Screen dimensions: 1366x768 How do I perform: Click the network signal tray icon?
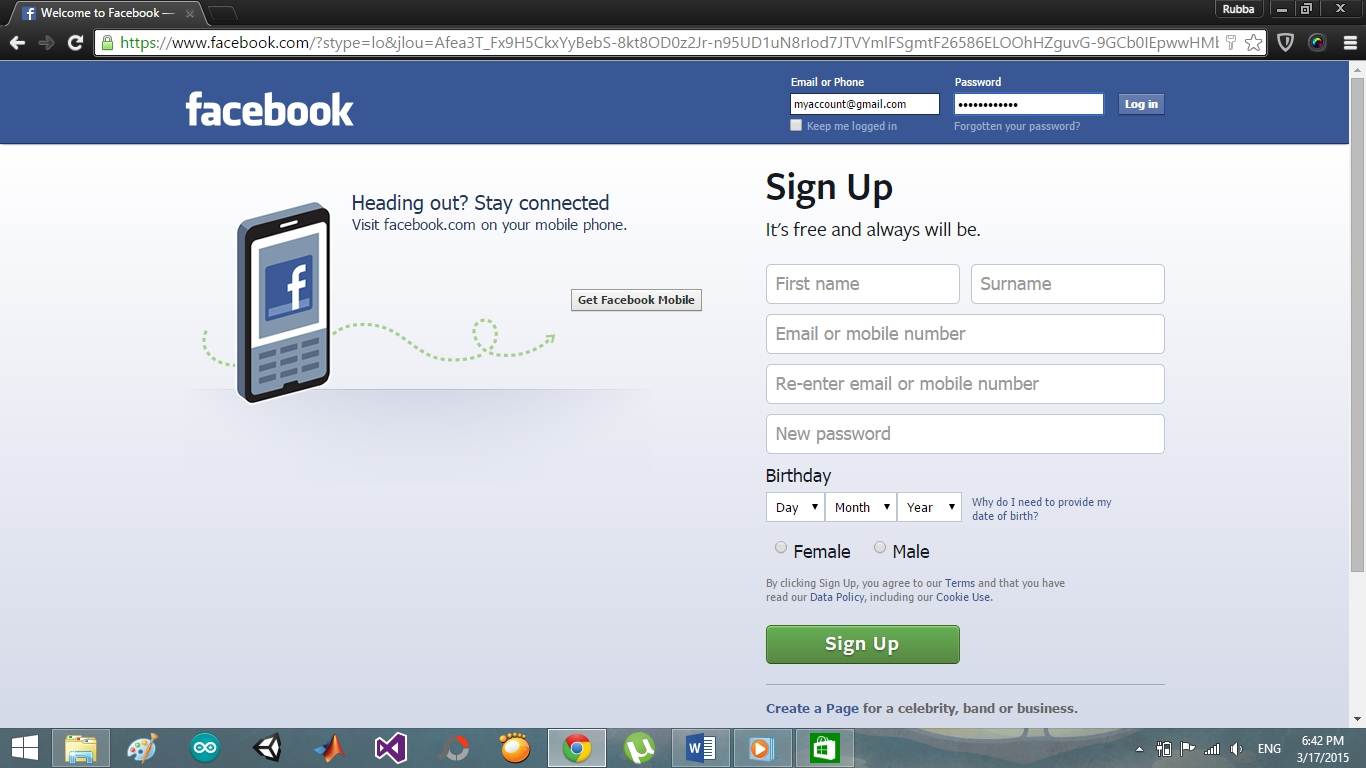point(1212,748)
